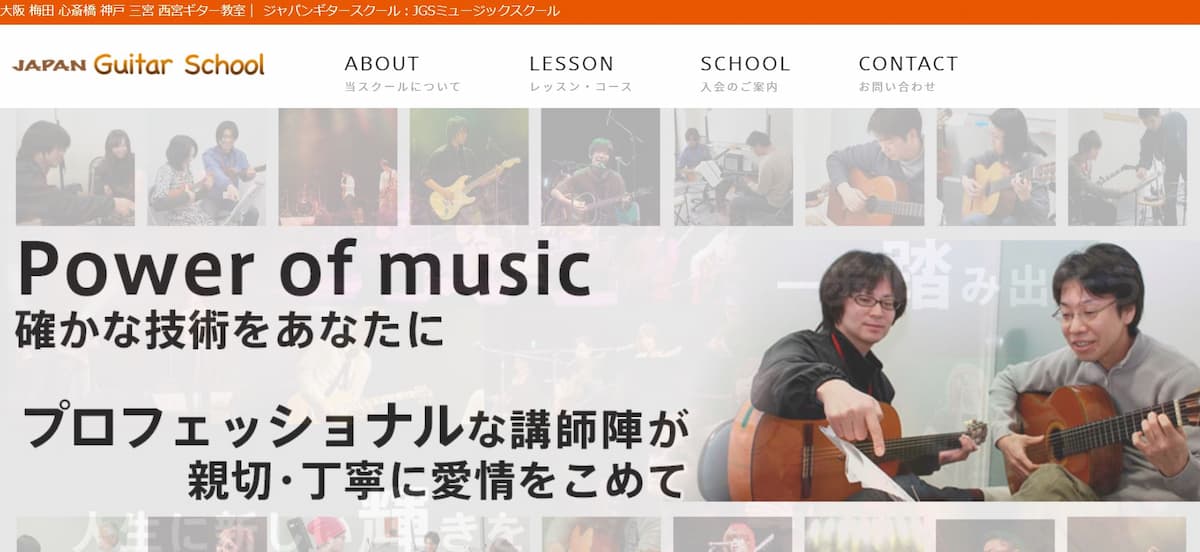1200x552 pixels.
Task: Click the Japan Guitar School logo
Action: 138,66
